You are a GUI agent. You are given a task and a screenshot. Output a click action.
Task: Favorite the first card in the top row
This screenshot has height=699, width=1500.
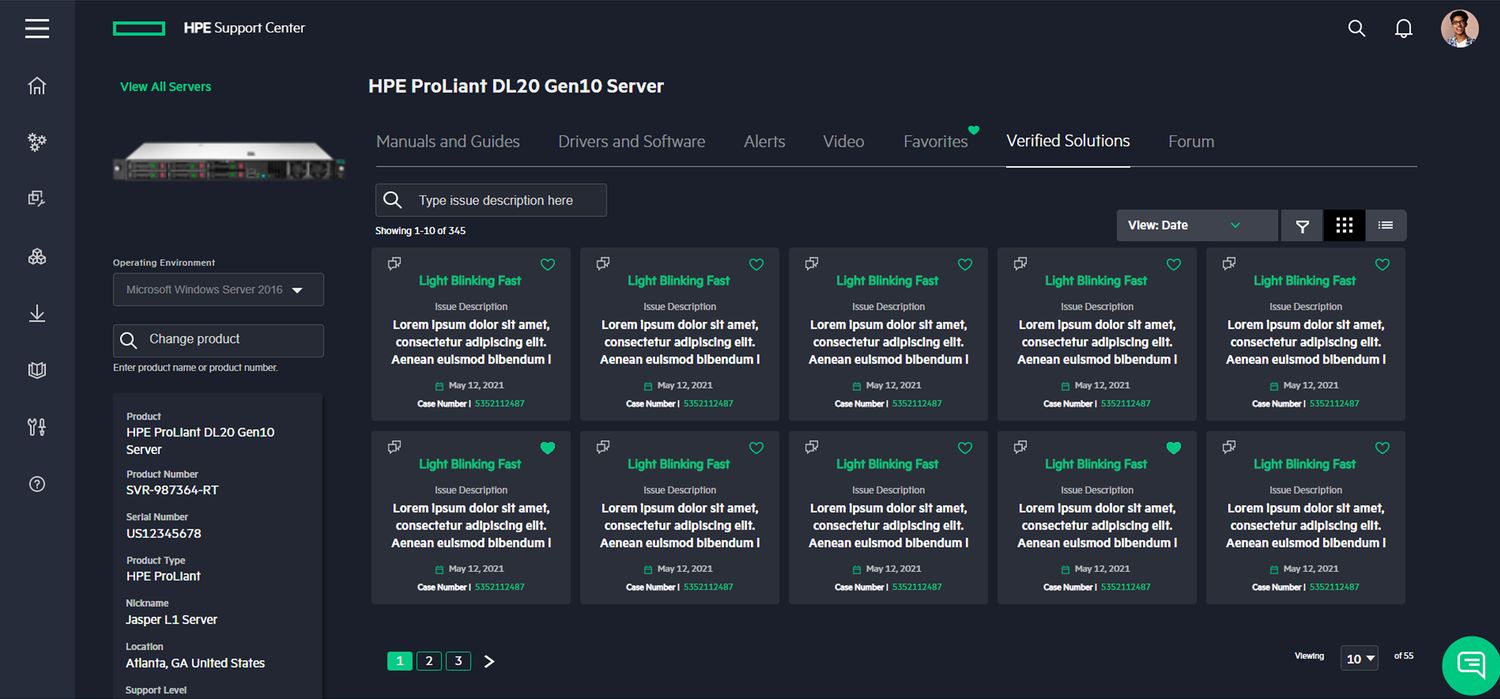coord(547,265)
